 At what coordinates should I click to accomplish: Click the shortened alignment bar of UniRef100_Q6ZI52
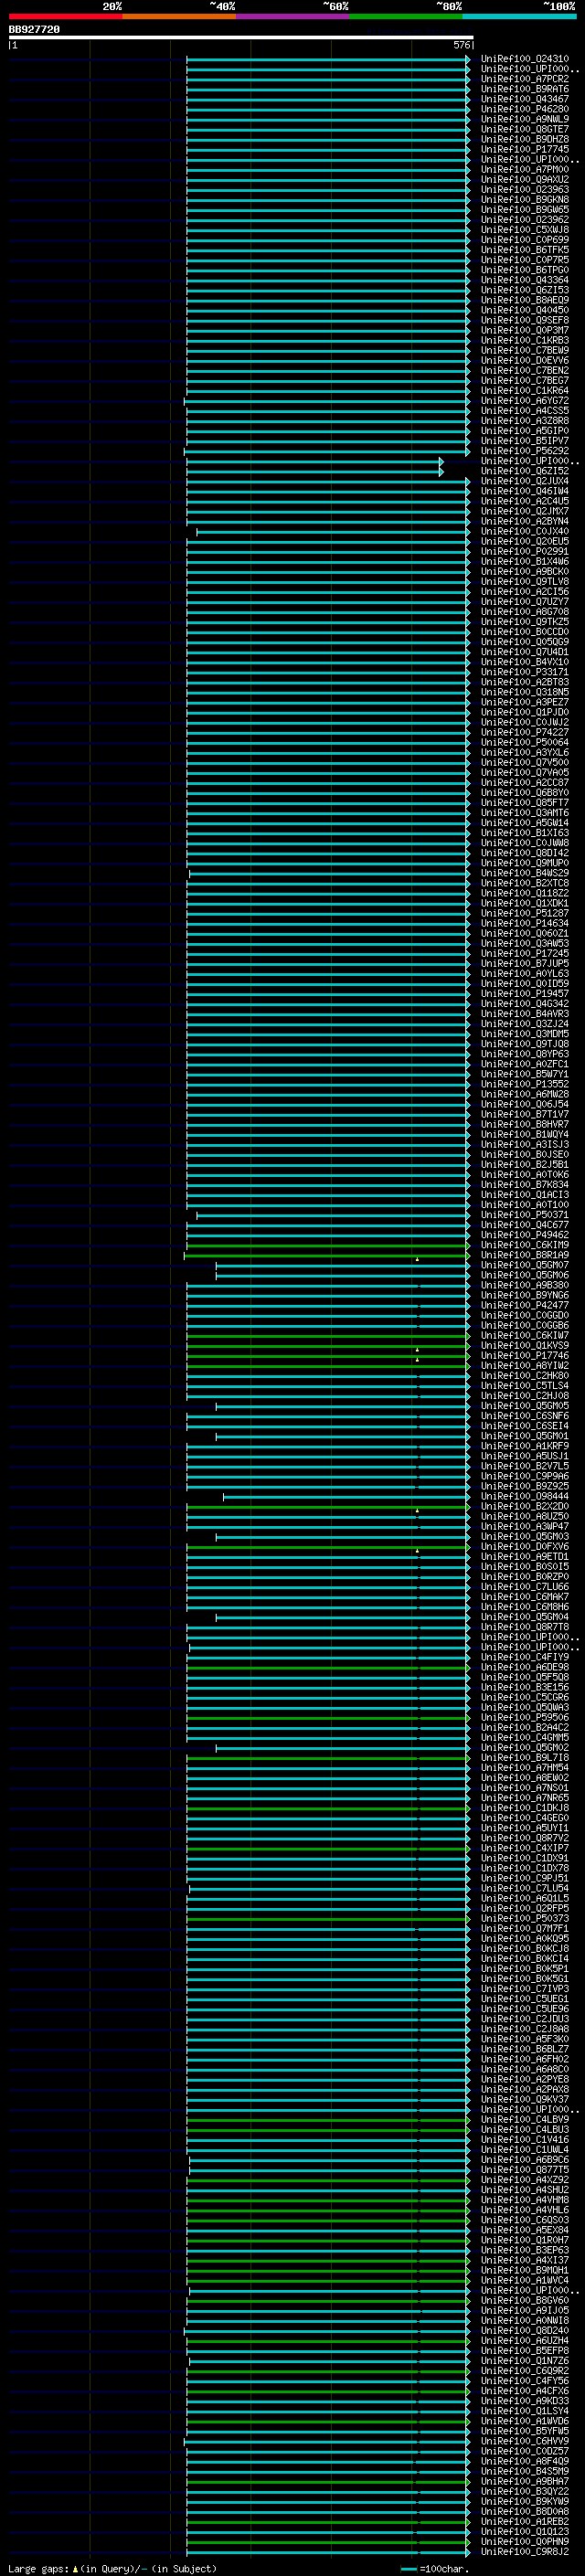(x=314, y=471)
